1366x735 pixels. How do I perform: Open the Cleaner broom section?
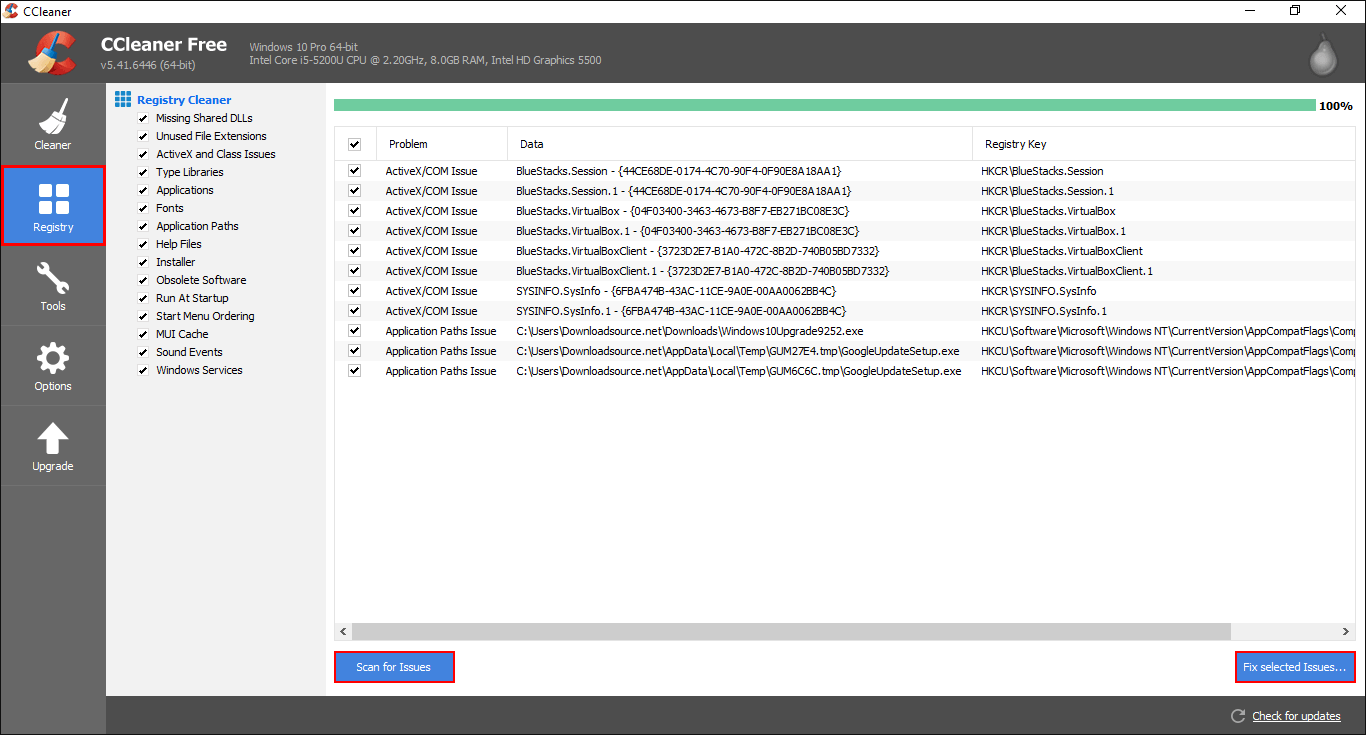[53, 125]
